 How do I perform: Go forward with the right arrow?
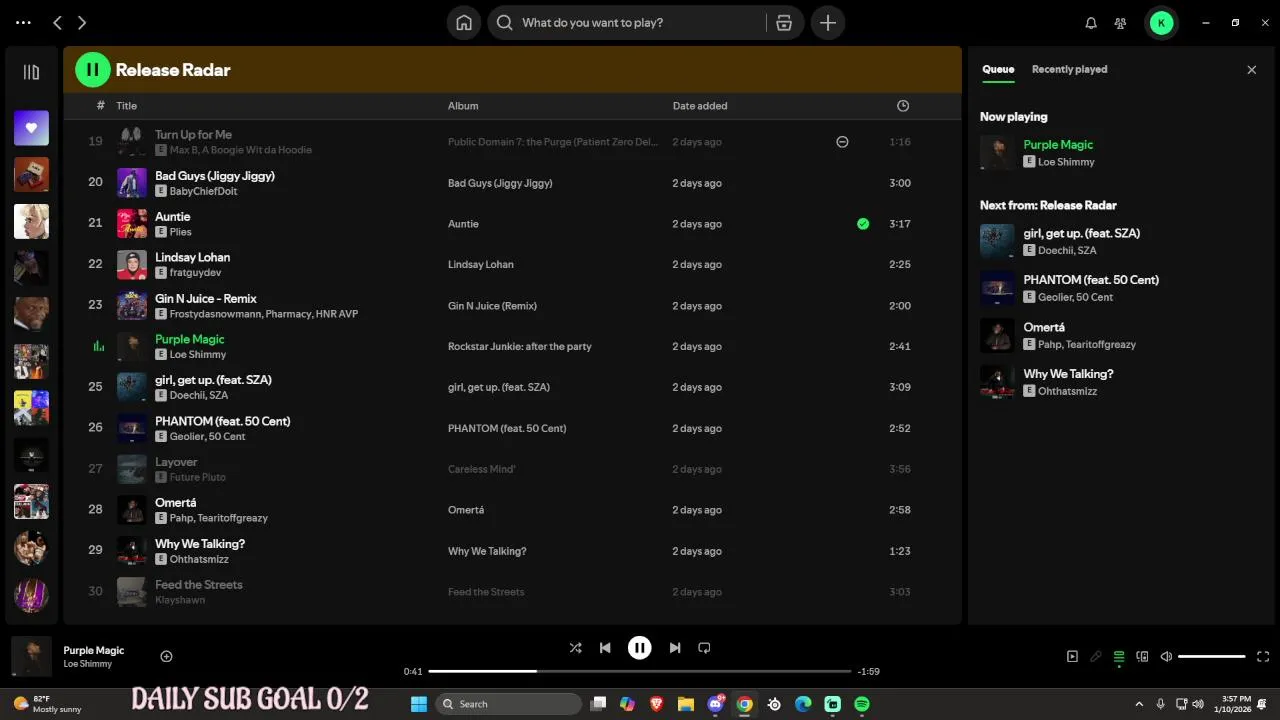(x=82, y=23)
